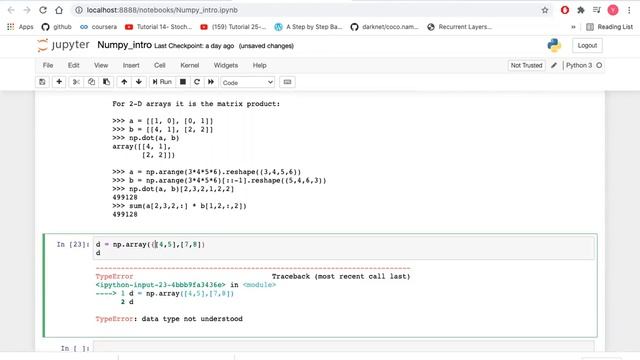Interrupt the kernel with stop icon

183,82
